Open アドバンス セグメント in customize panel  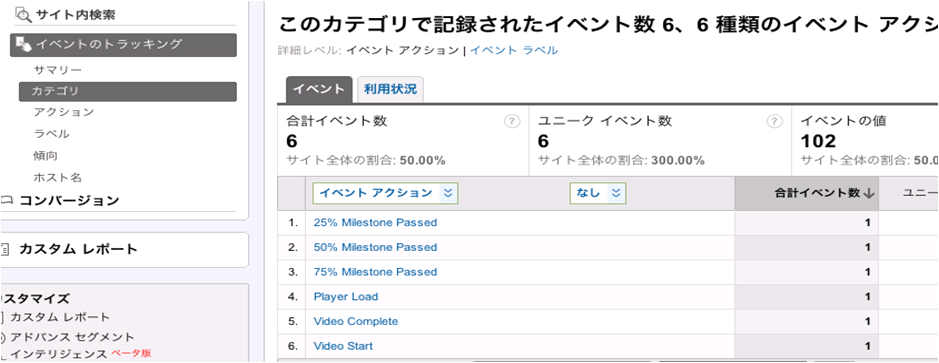pos(72,337)
